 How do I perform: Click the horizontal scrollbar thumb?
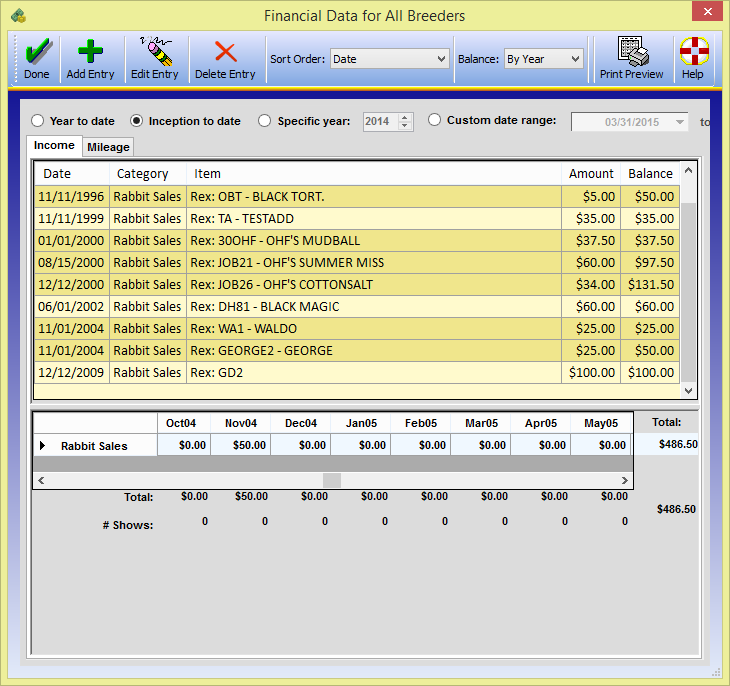pos(332,480)
